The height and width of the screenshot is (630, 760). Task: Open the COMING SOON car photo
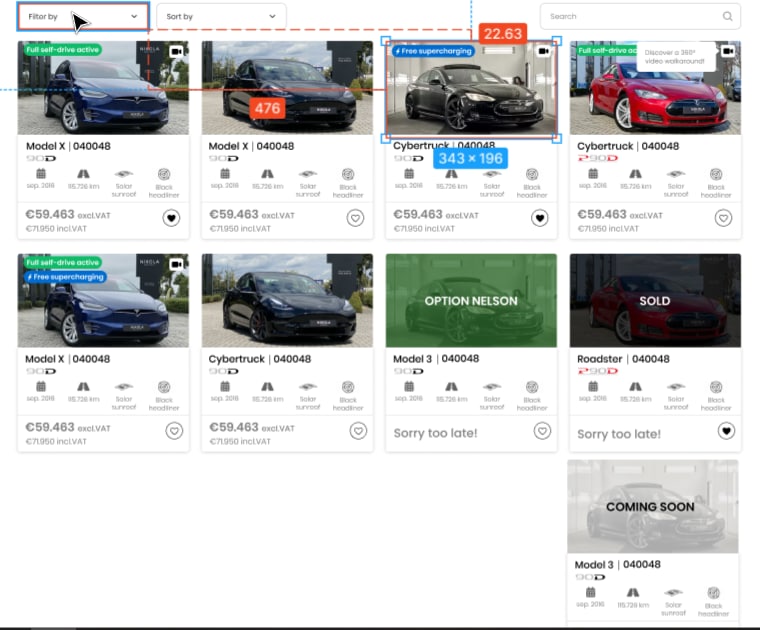coord(653,506)
